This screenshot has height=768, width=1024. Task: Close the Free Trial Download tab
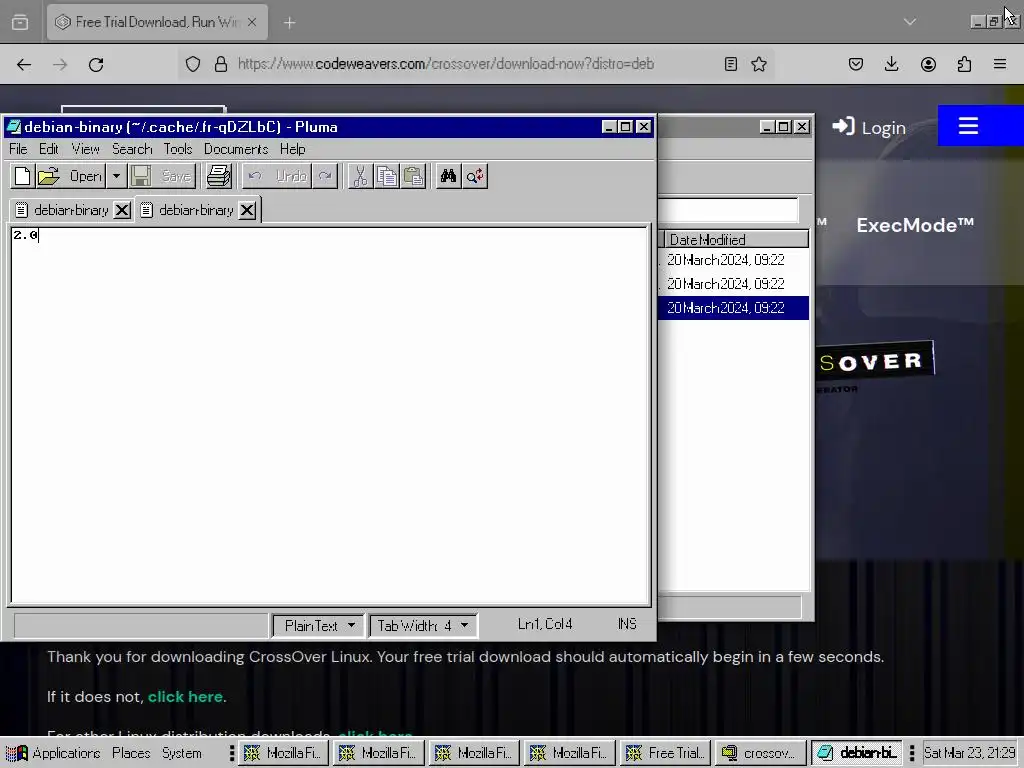coord(252,22)
